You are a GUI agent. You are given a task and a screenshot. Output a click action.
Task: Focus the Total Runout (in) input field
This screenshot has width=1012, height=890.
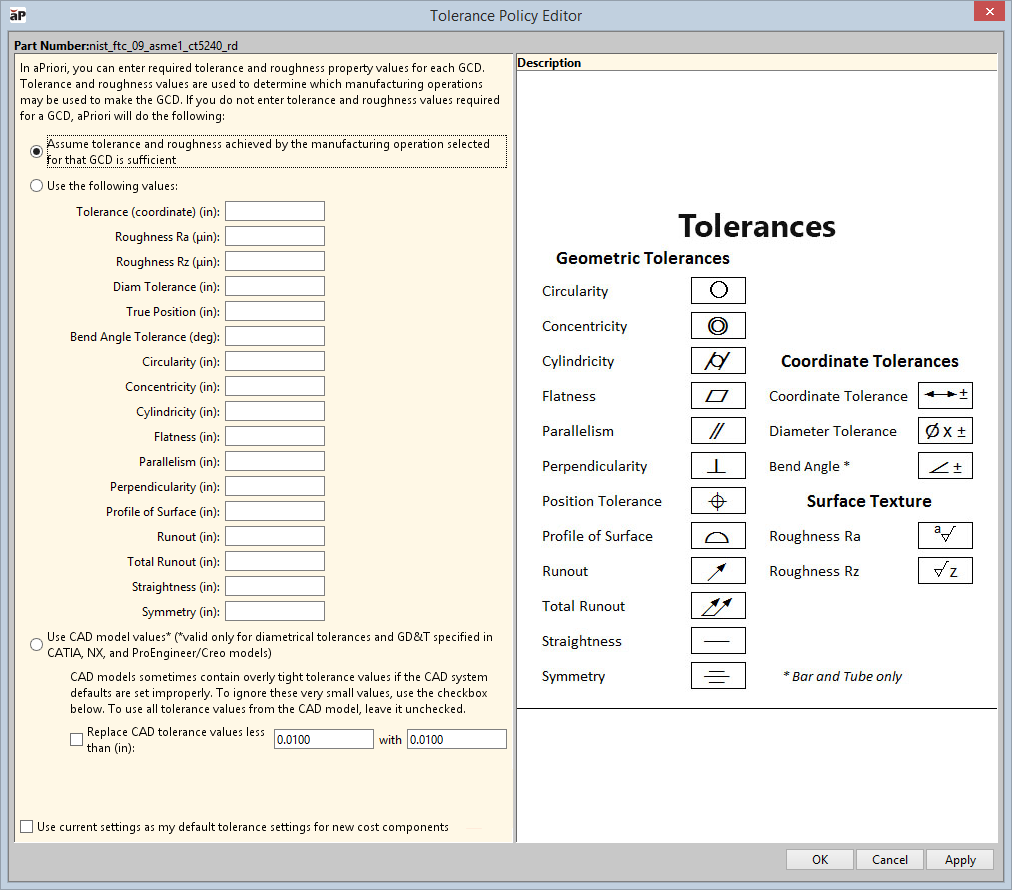tap(275, 561)
